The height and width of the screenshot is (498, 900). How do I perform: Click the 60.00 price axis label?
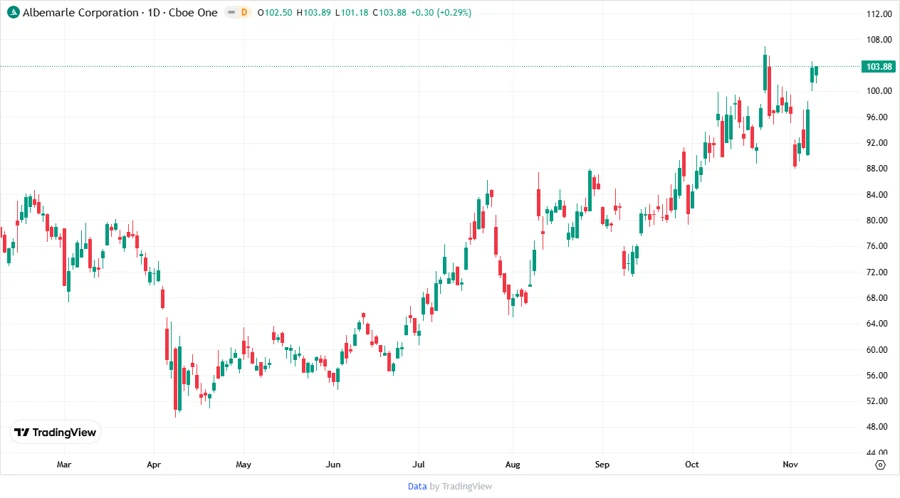[879, 349]
